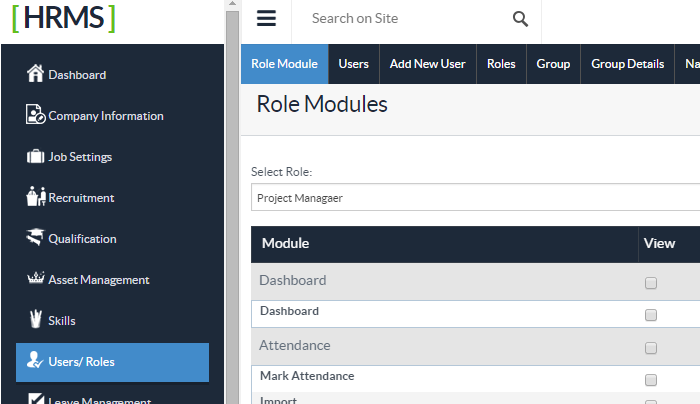This screenshot has height=404, width=700.
Task: Click the HRMS logo
Action: [x=63, y=18]
